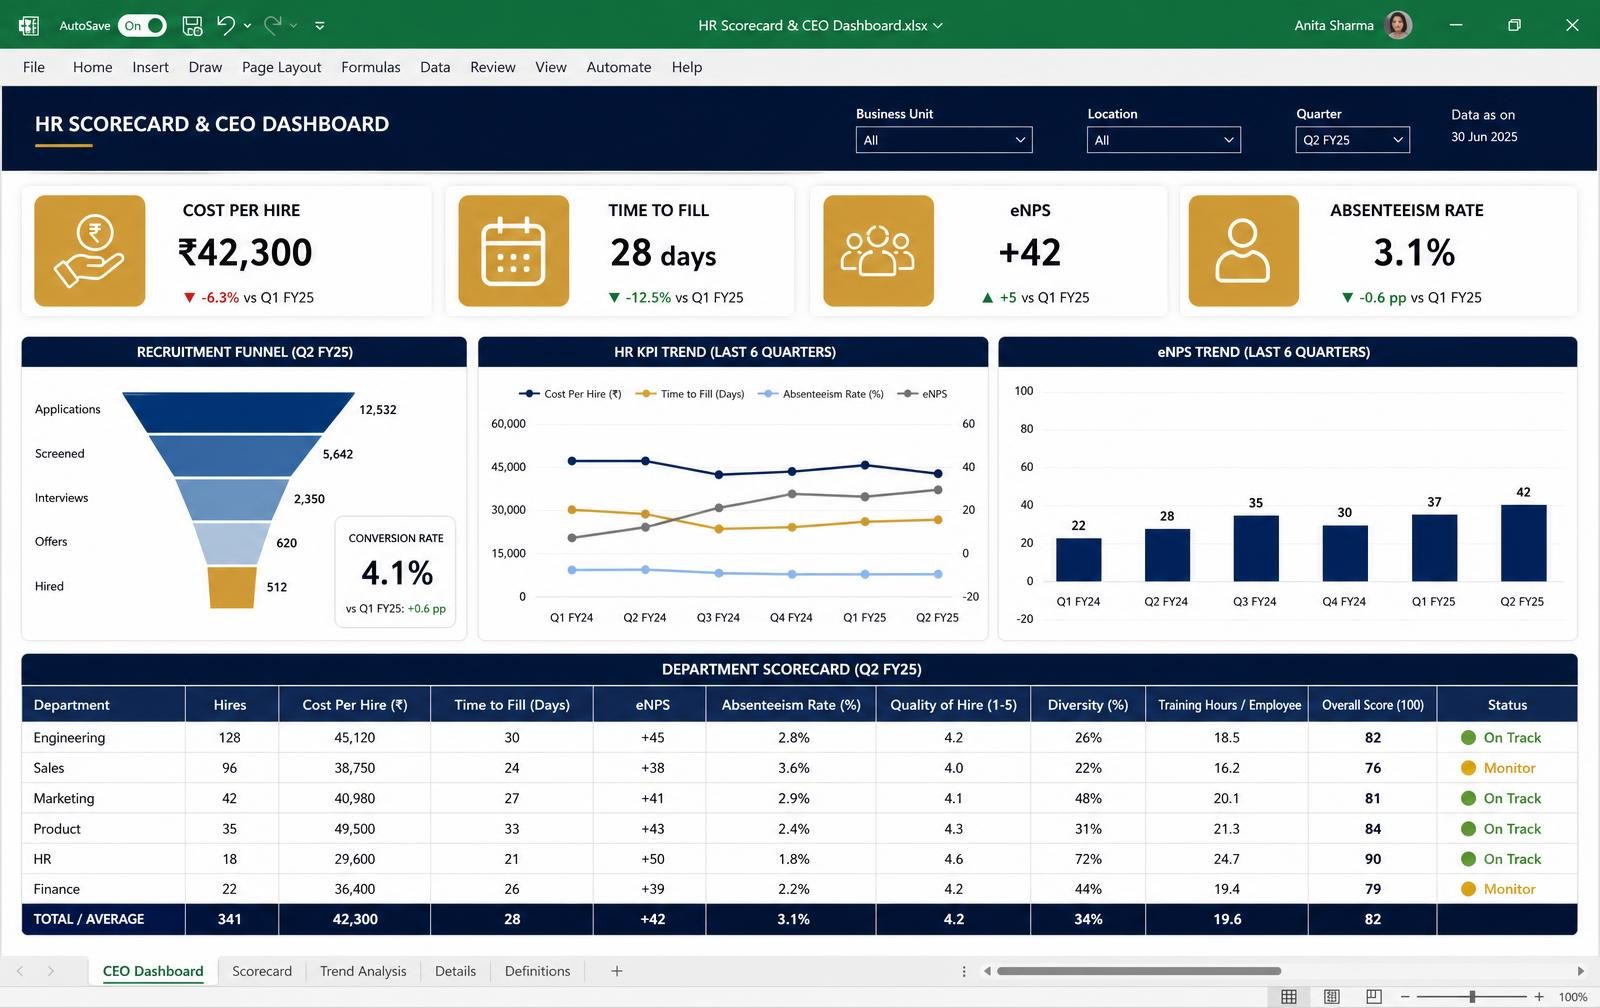The image size is (1600, 1008).
Task: Click the Cost Per Hire rupee icon
Action: 90,251
